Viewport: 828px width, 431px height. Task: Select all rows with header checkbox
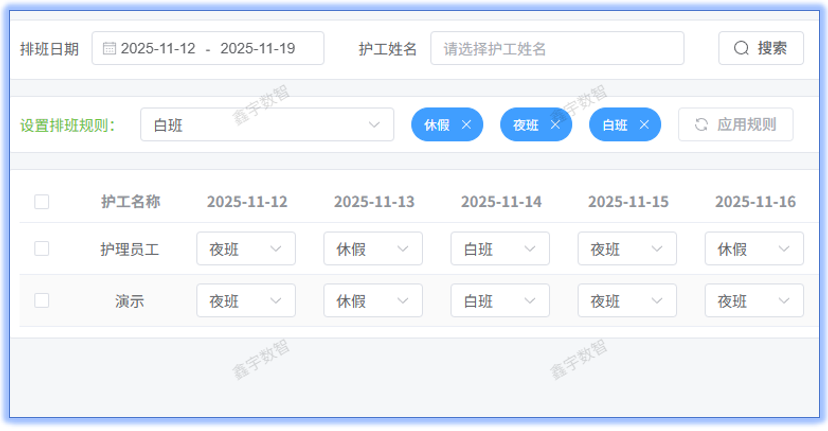click(42, 202)
